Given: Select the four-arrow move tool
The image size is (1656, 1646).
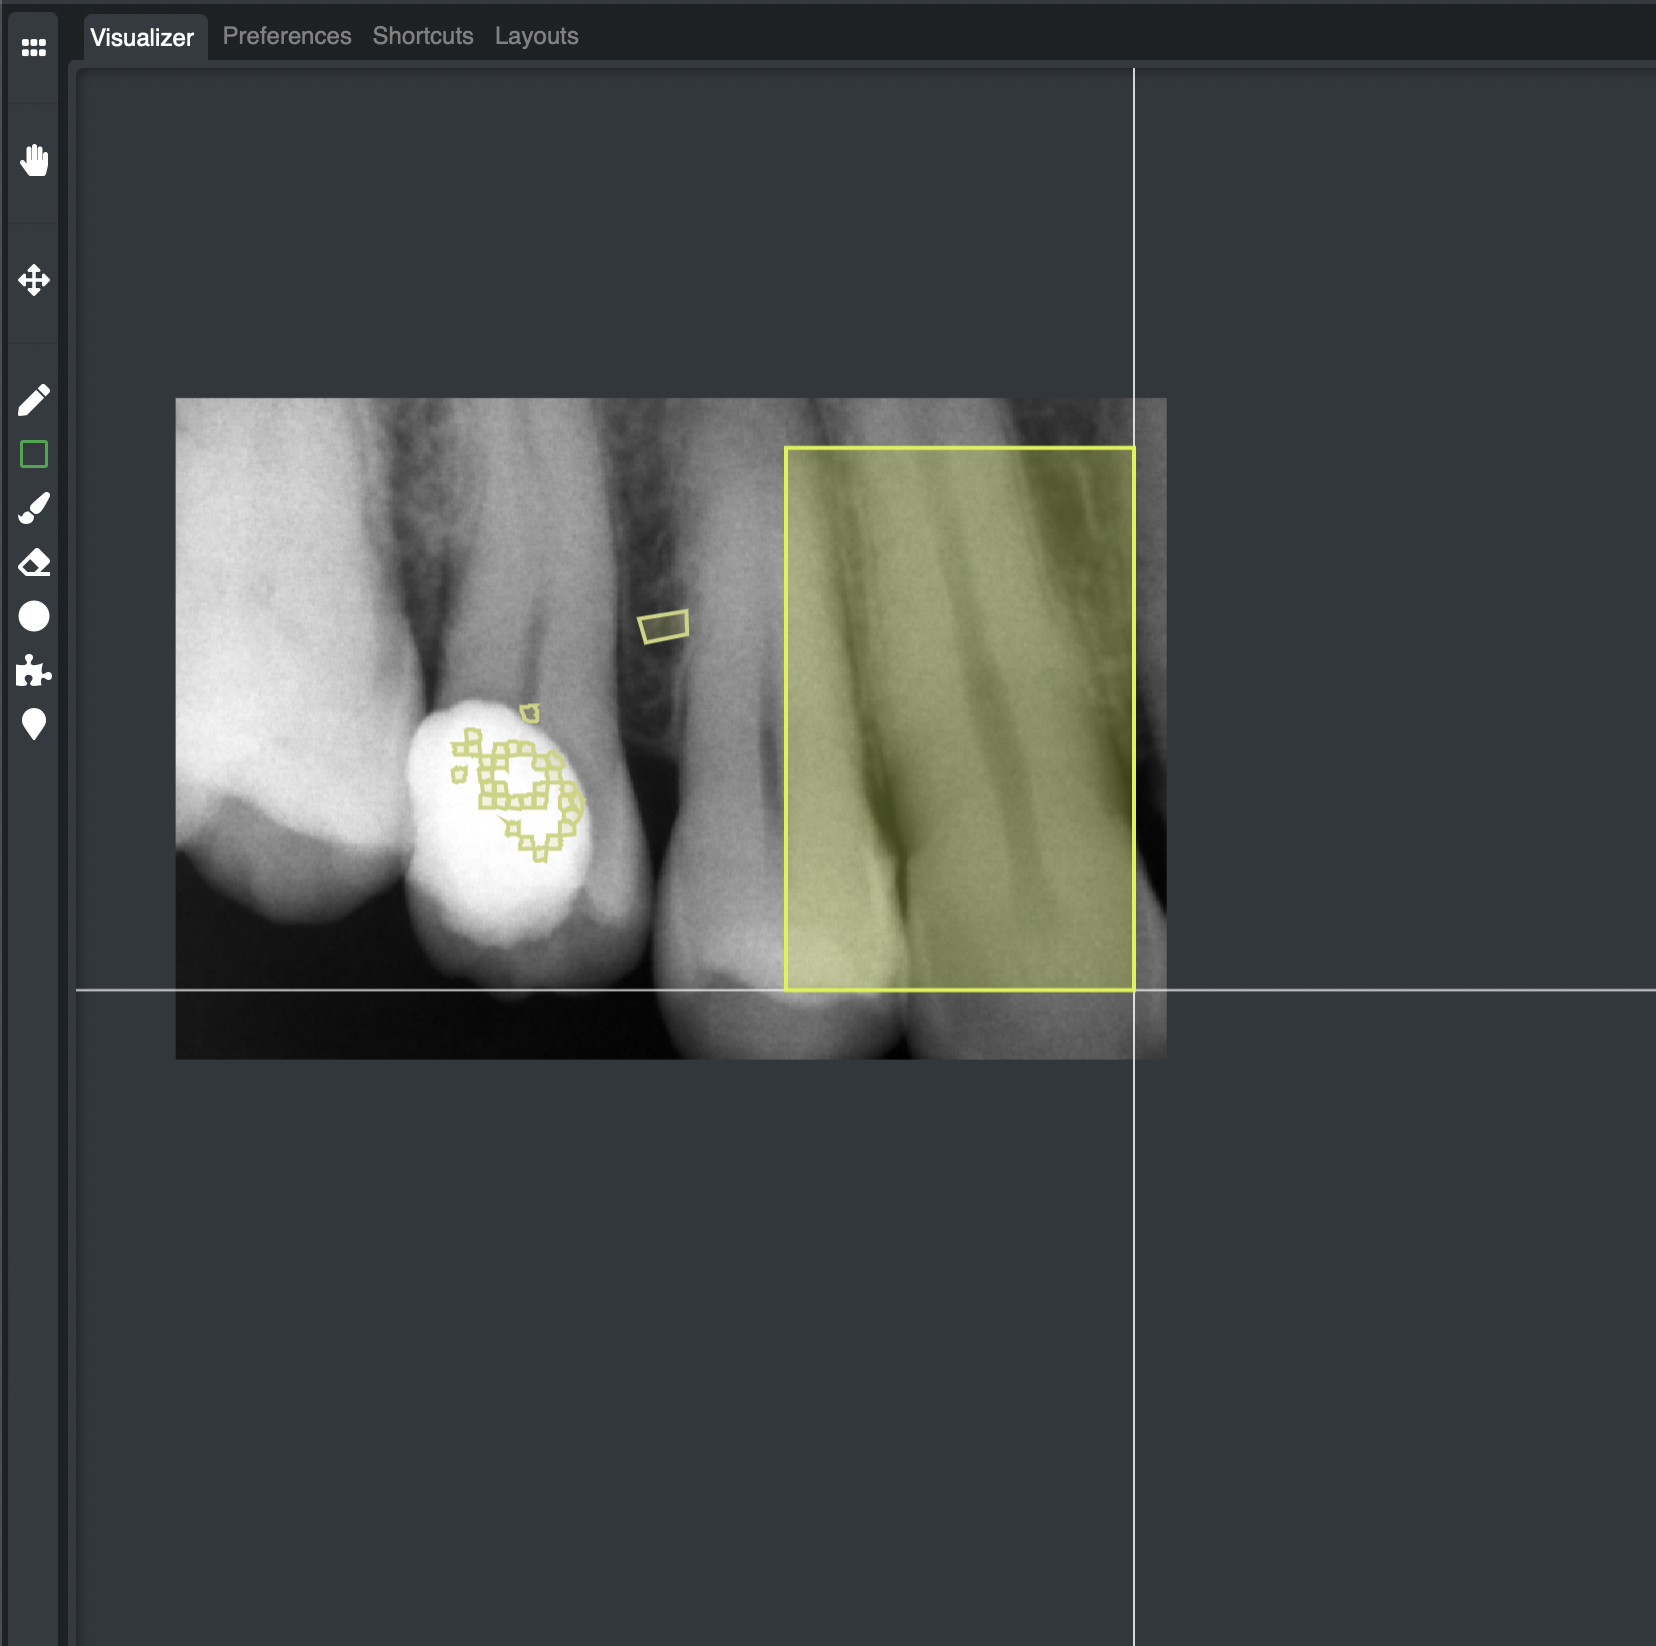Looking at the screenshot, I should pos(34,280).
